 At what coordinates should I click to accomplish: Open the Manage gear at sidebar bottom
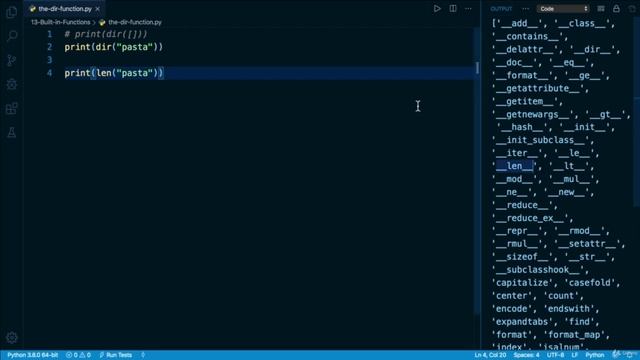tap(11, 338)
